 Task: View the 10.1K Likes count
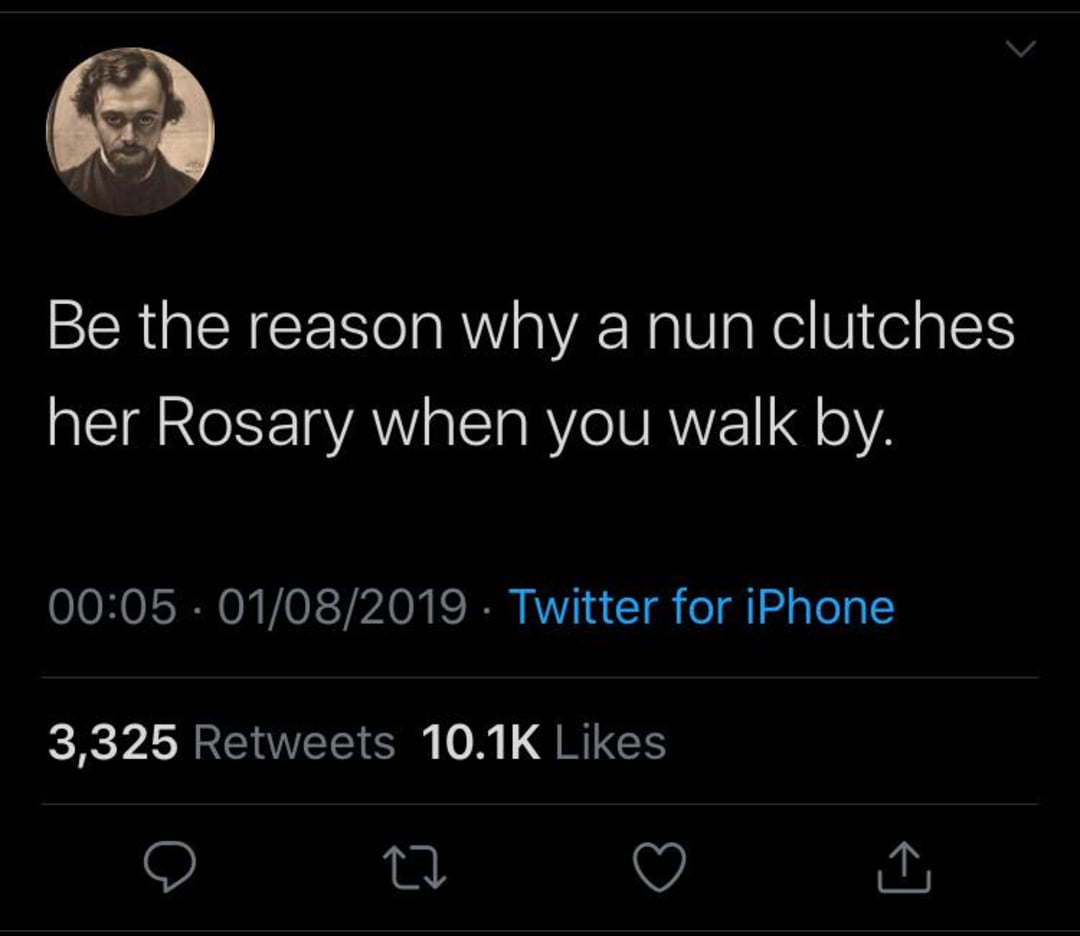(544, 740)
